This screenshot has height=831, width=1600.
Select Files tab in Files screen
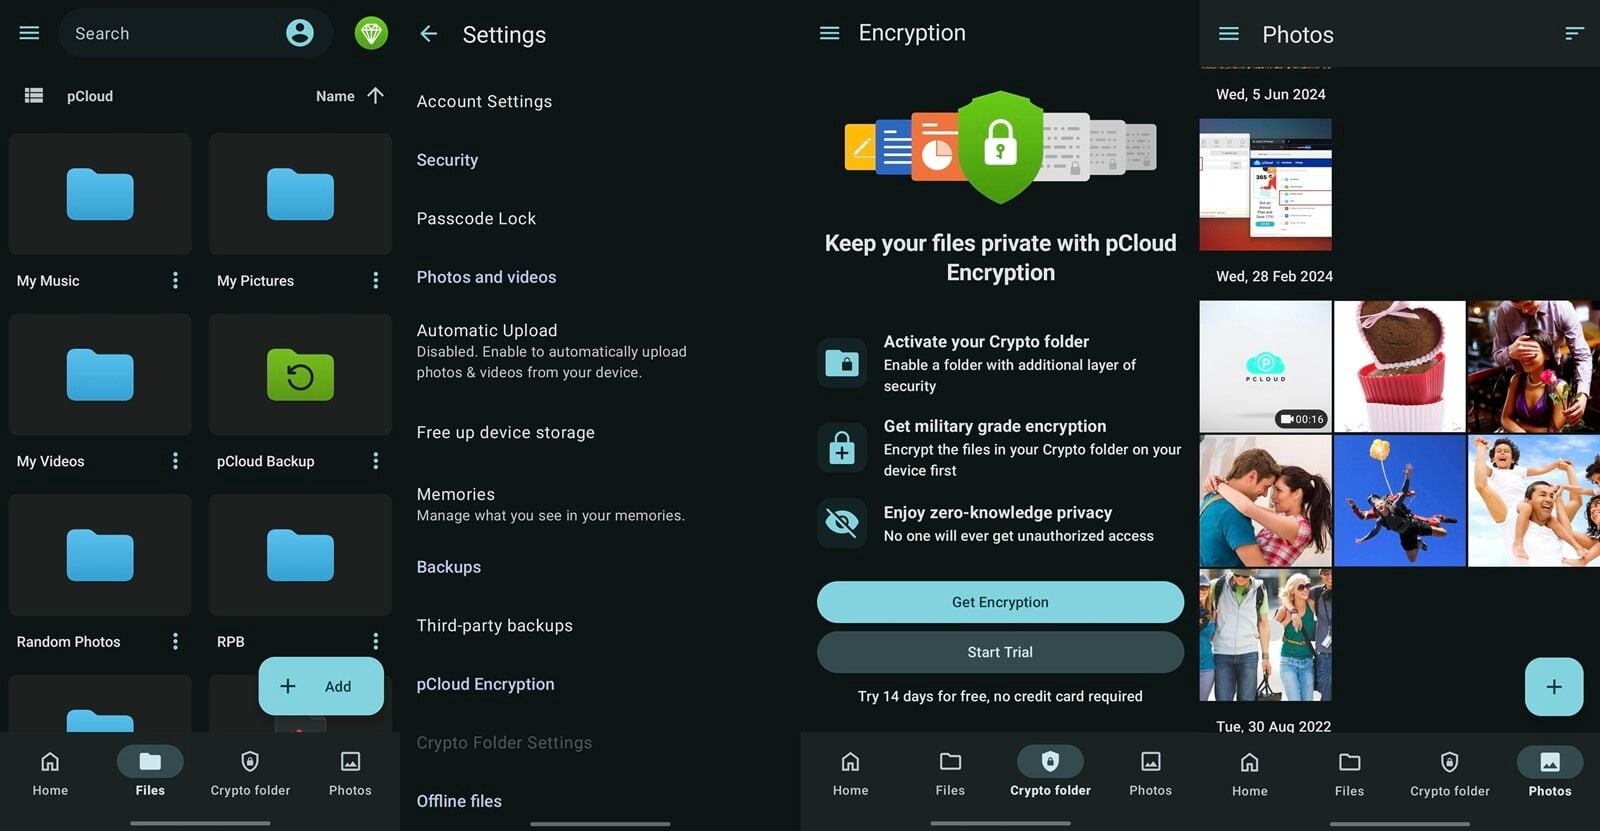pyautogui.click(x=150, y=774)
